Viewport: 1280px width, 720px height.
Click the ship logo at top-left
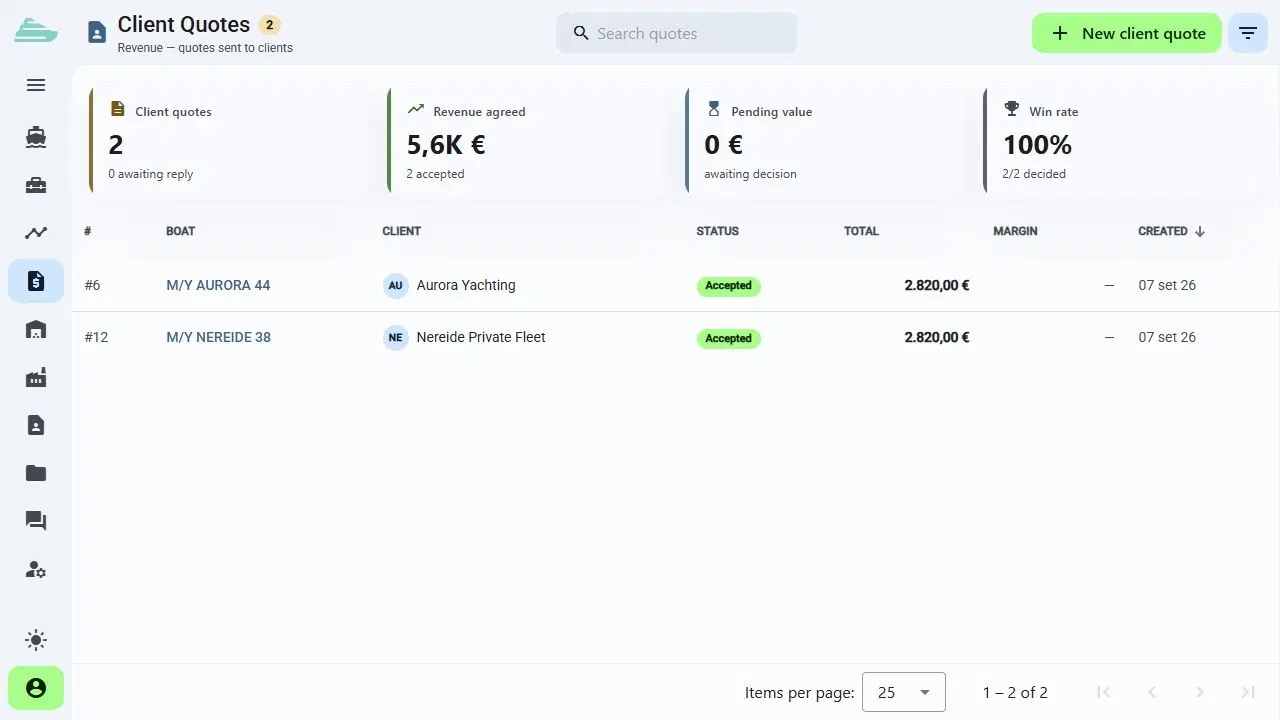pyautogui.click(x=36, y=30)
